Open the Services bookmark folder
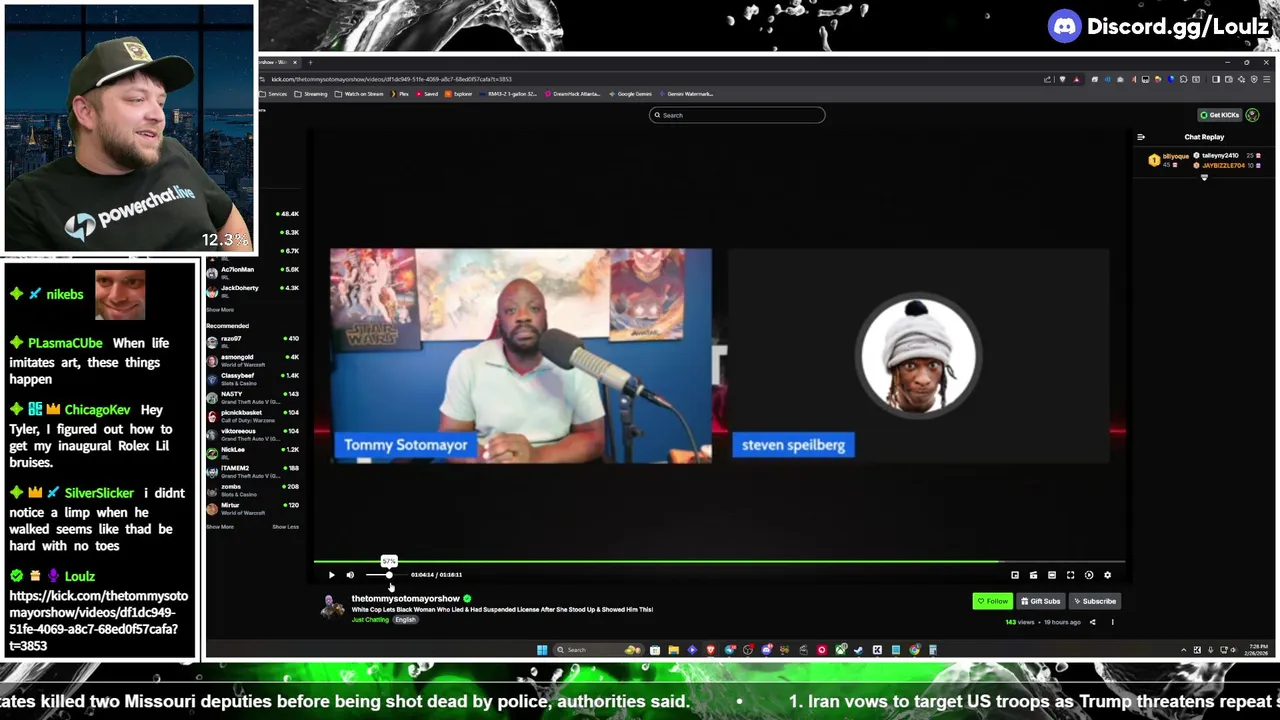Image resolution: width=1280 pixels, height=720 pixels. click(x=274, y=94)
